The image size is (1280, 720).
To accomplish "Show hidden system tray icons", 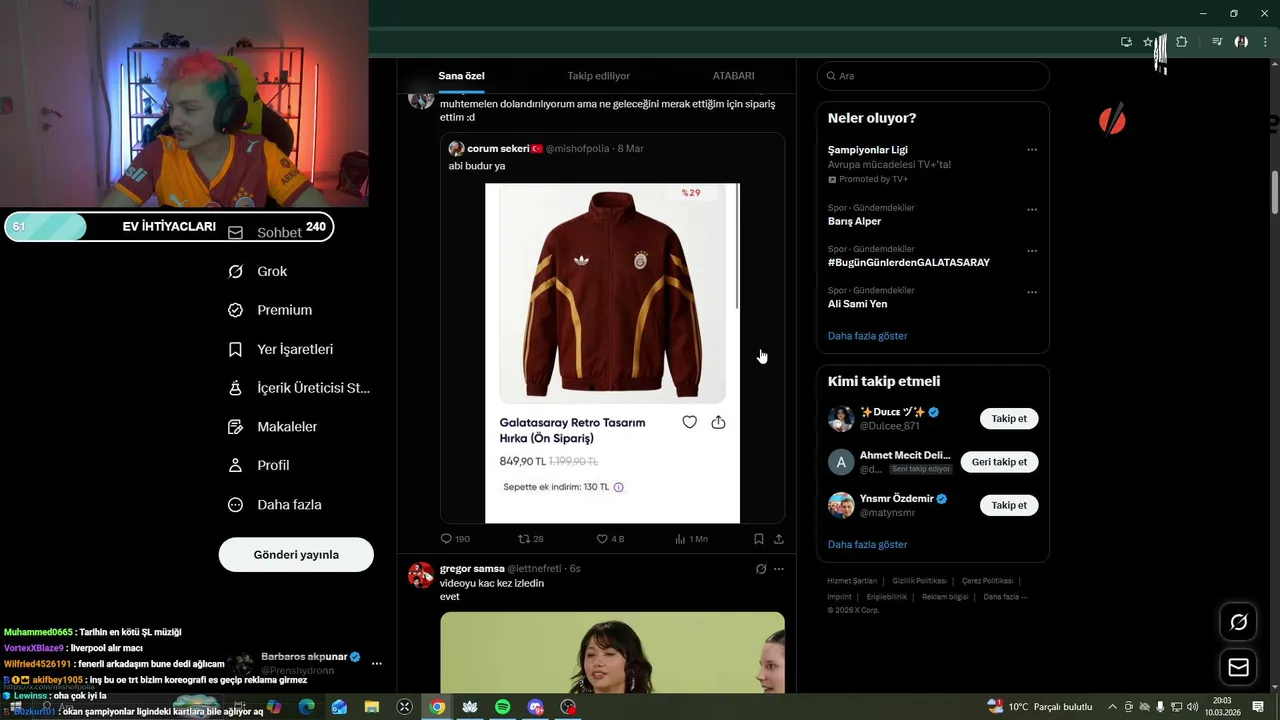I will 1112,707.
